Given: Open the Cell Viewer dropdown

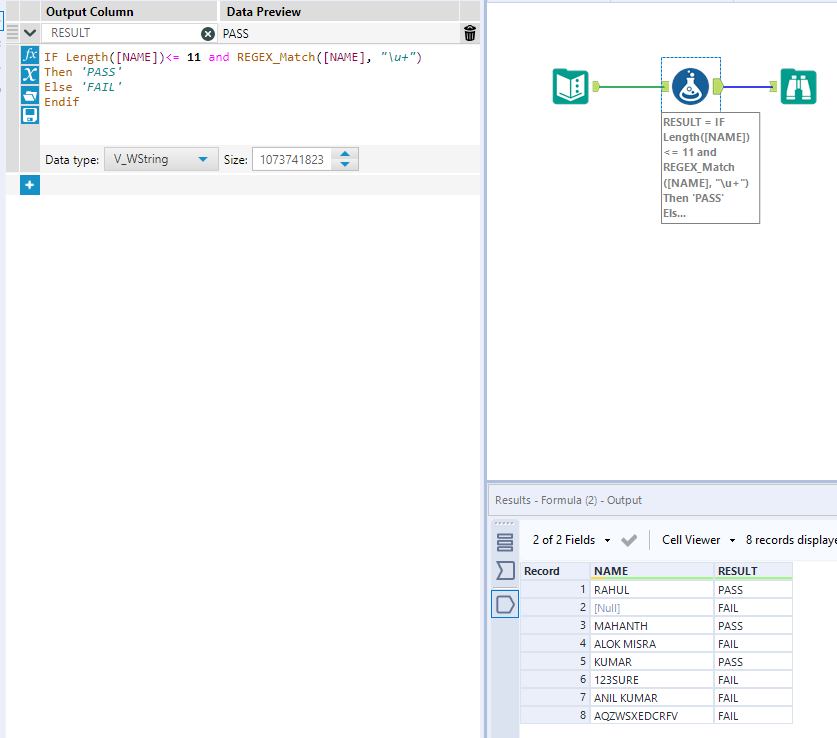Looking at the screenshot, I should [x=698, y=540].
